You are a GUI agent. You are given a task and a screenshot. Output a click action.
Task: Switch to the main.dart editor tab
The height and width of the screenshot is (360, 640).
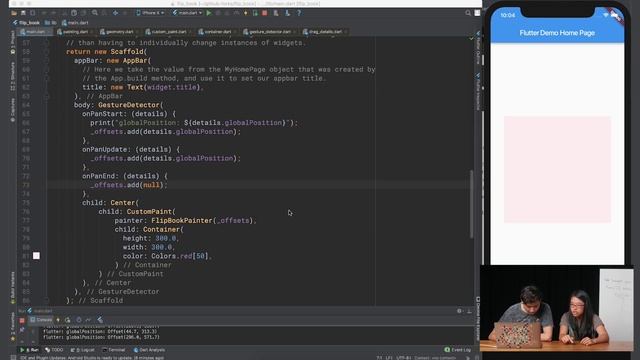point(36,31)
